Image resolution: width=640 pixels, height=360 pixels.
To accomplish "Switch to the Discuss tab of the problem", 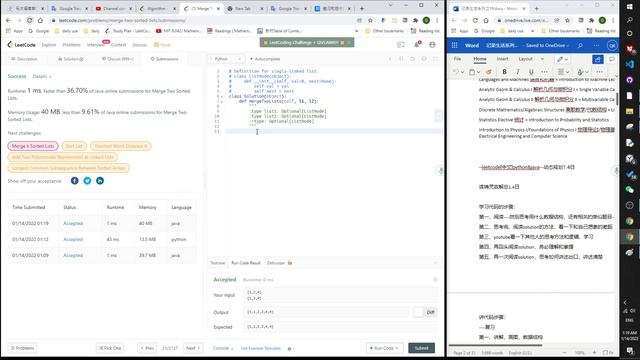I will pyautogui.click(x=118, y=59).
